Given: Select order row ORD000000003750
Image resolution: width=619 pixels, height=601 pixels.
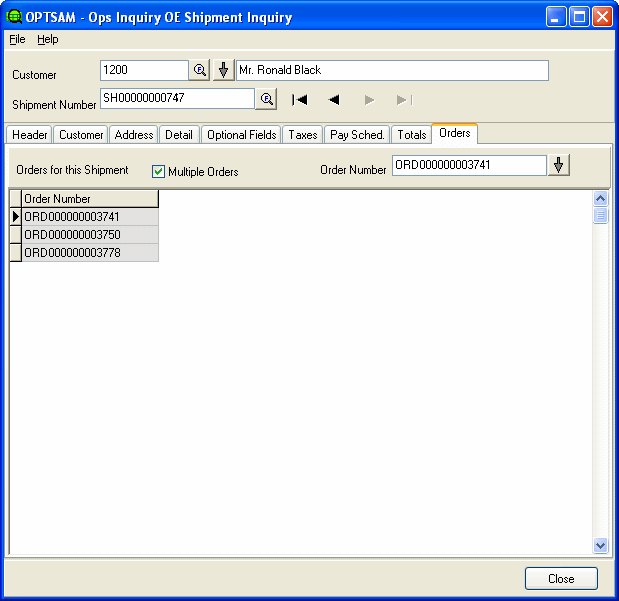Looking at the screenshot, I should [x=90, y=234].
